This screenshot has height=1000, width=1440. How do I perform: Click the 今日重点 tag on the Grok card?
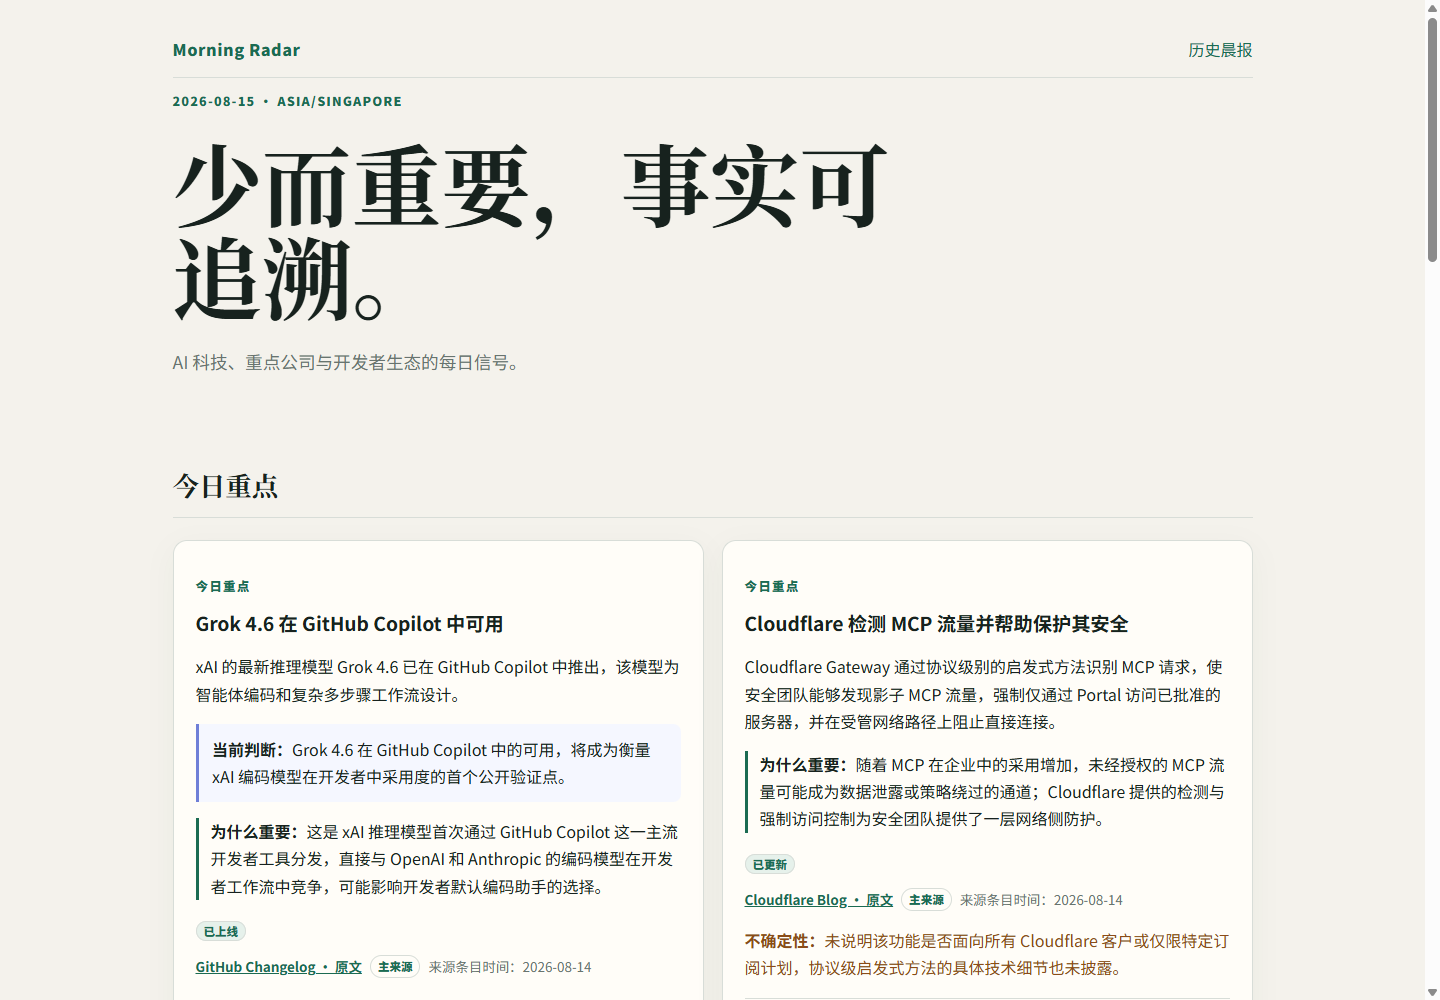[223, 586]
